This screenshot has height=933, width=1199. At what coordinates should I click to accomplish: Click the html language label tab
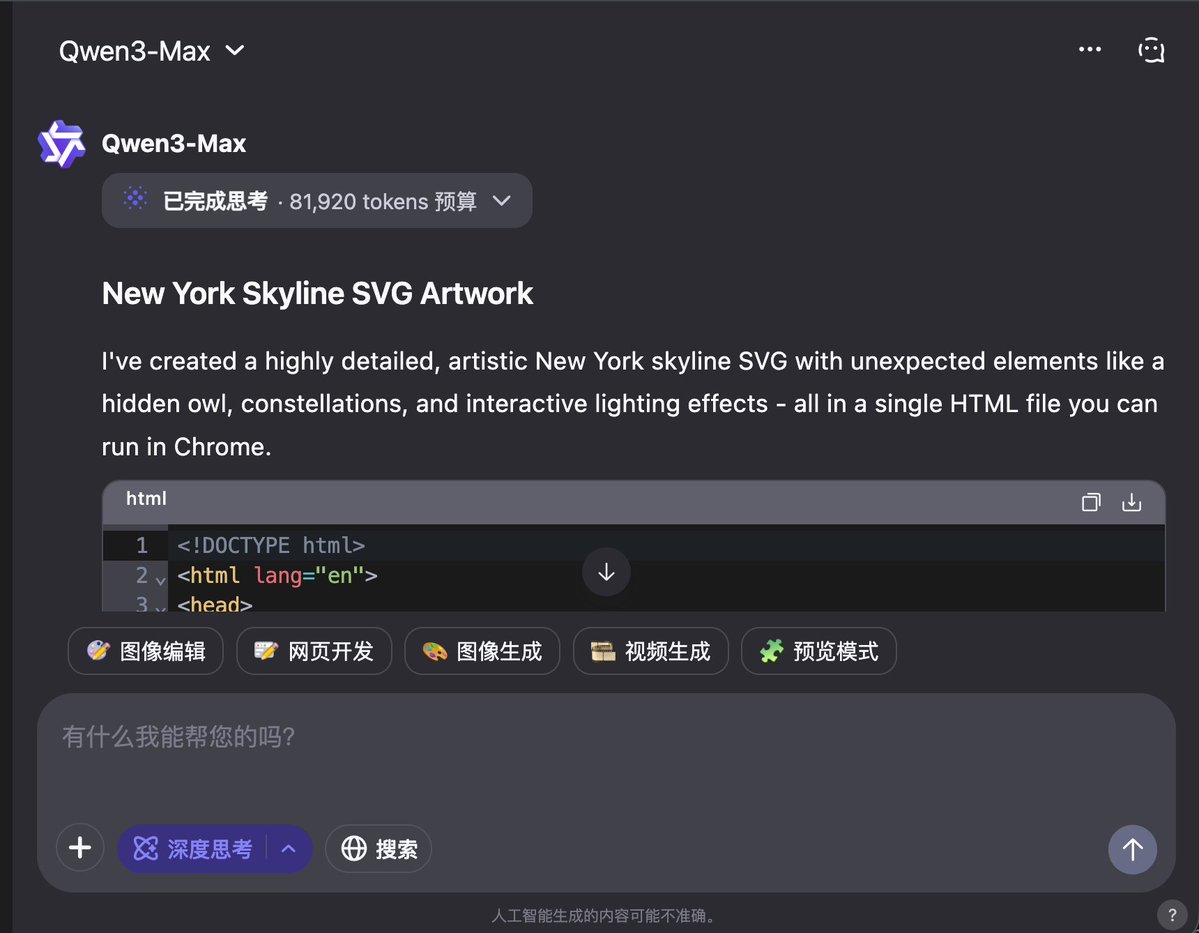pos(145,498)
